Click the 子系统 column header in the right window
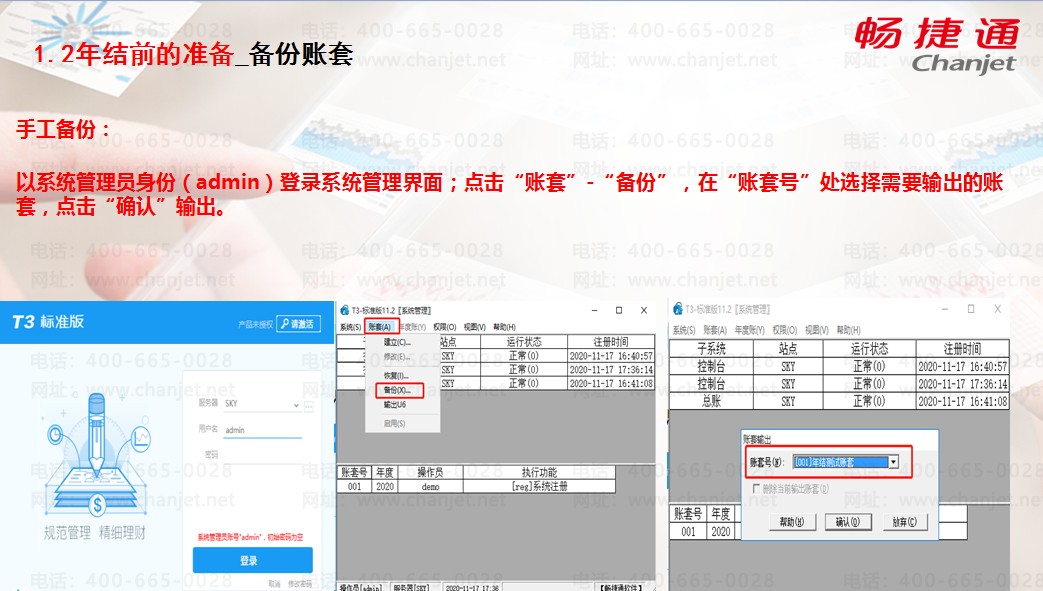This screenshot has height=591, width=1043. tap(711, 348)
